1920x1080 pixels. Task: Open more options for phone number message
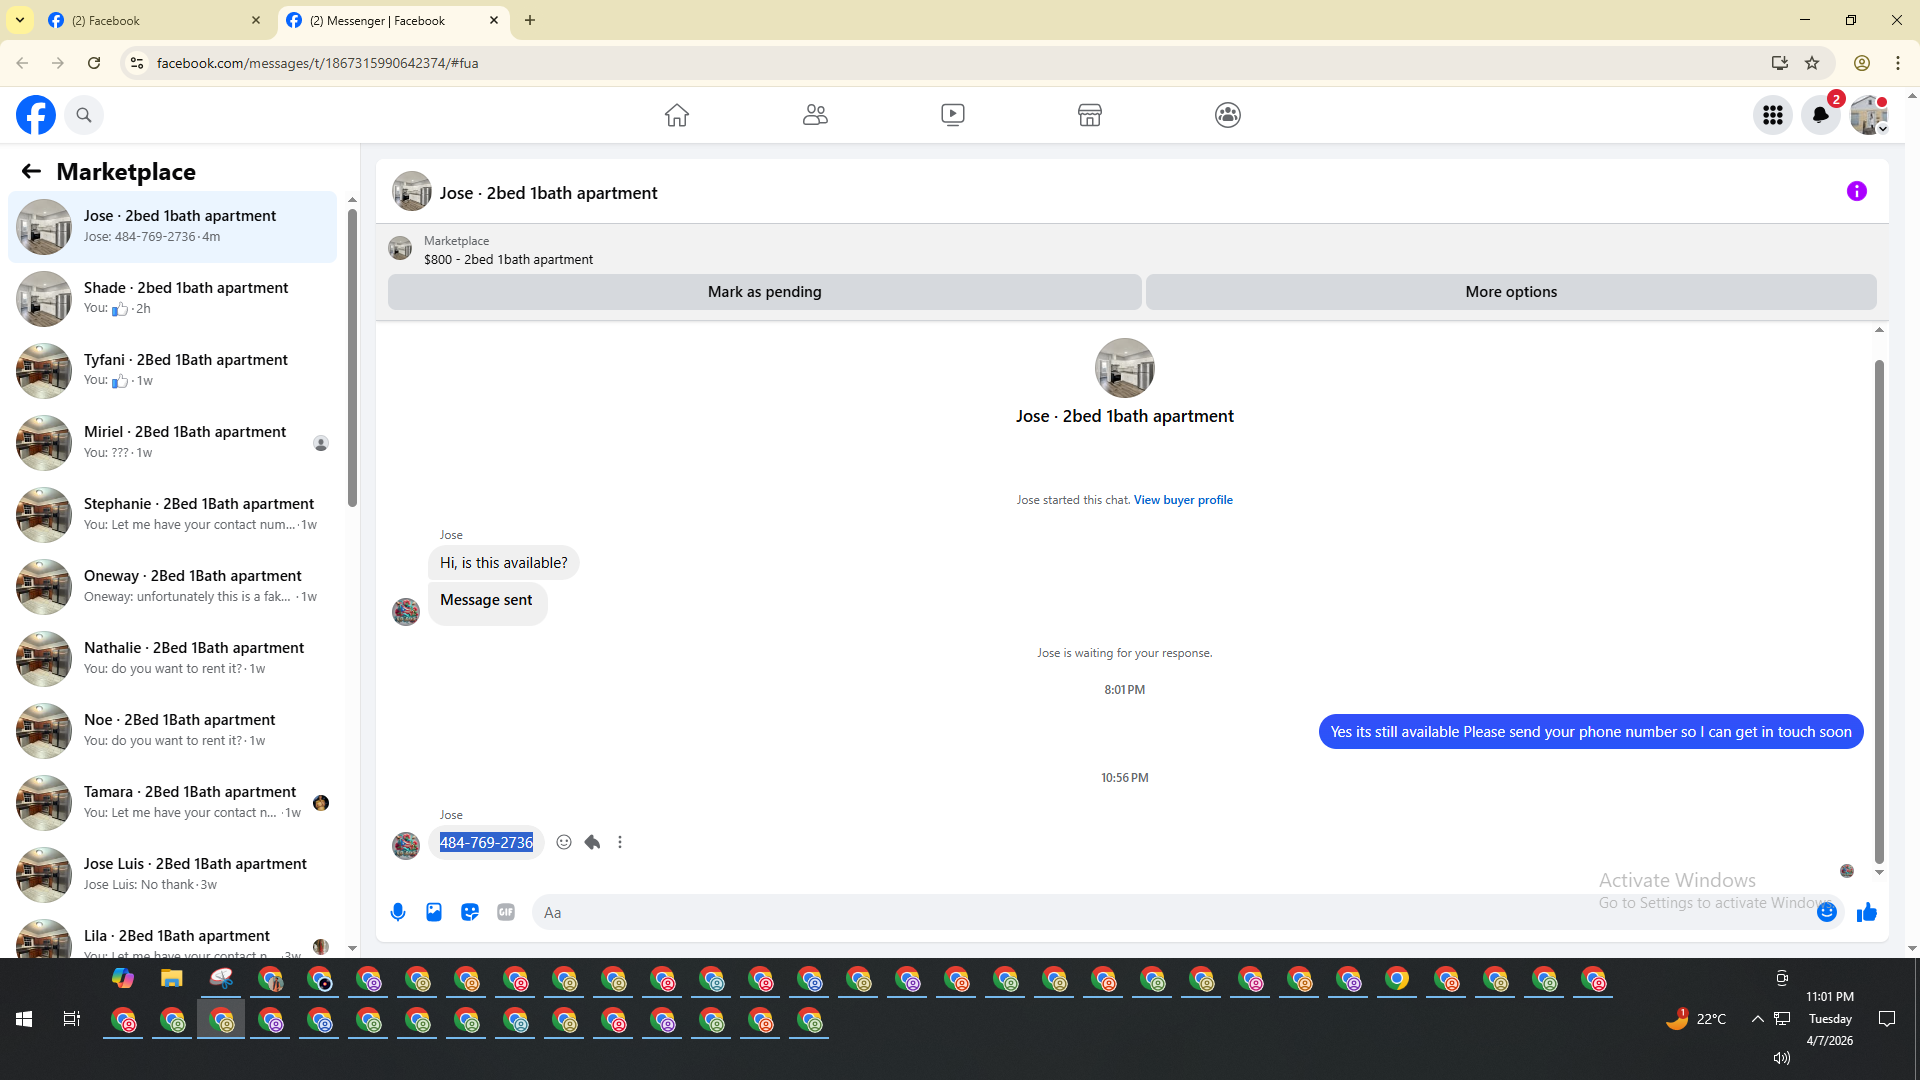pyautogui.click(x=620, y=842)
